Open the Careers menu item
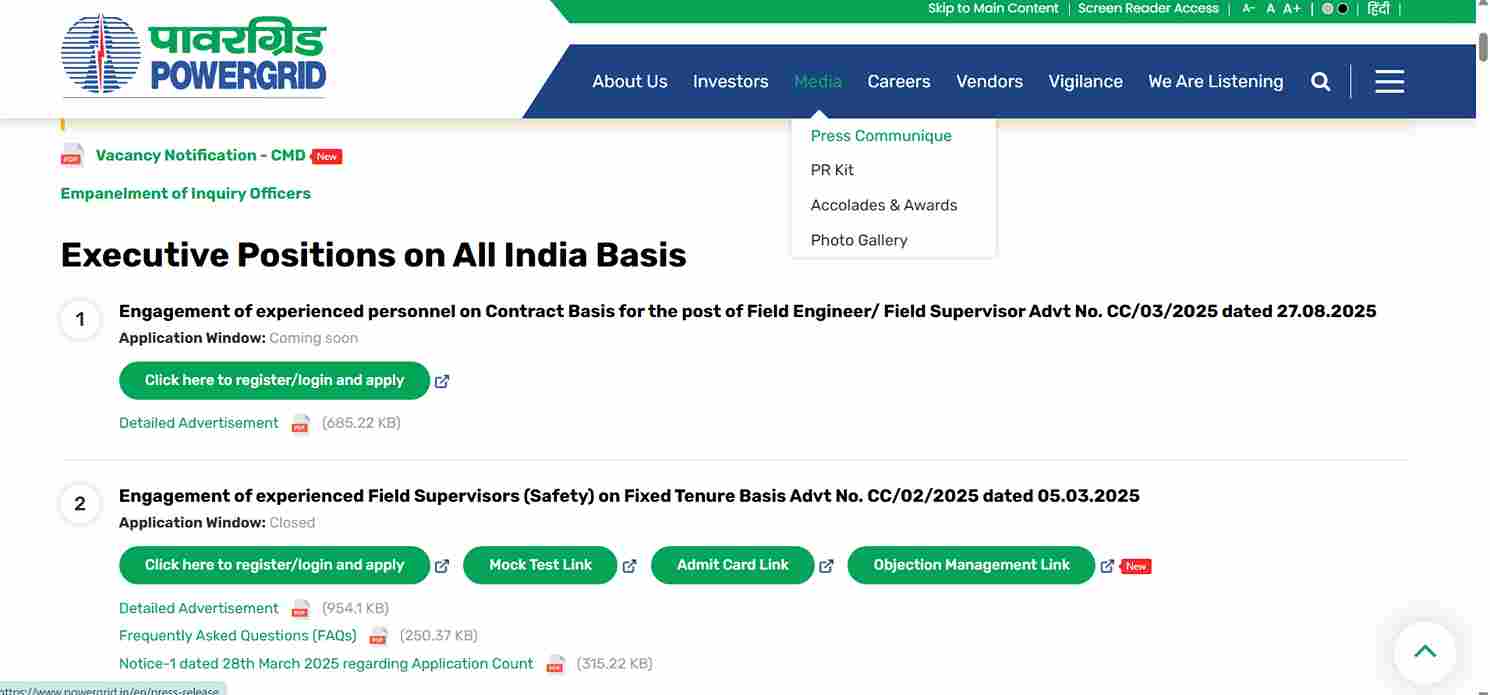The height and width of the screenshot is (695, 1490). pyautogui.click(x=898, y=81)
